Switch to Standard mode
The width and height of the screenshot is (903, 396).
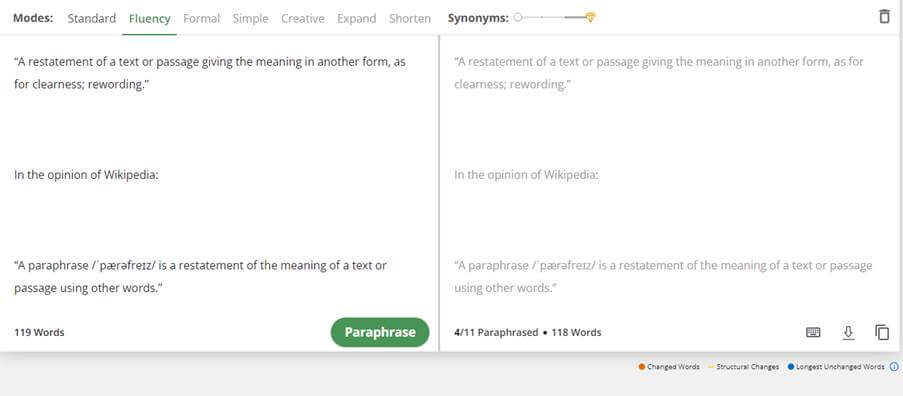pos(92,18)
